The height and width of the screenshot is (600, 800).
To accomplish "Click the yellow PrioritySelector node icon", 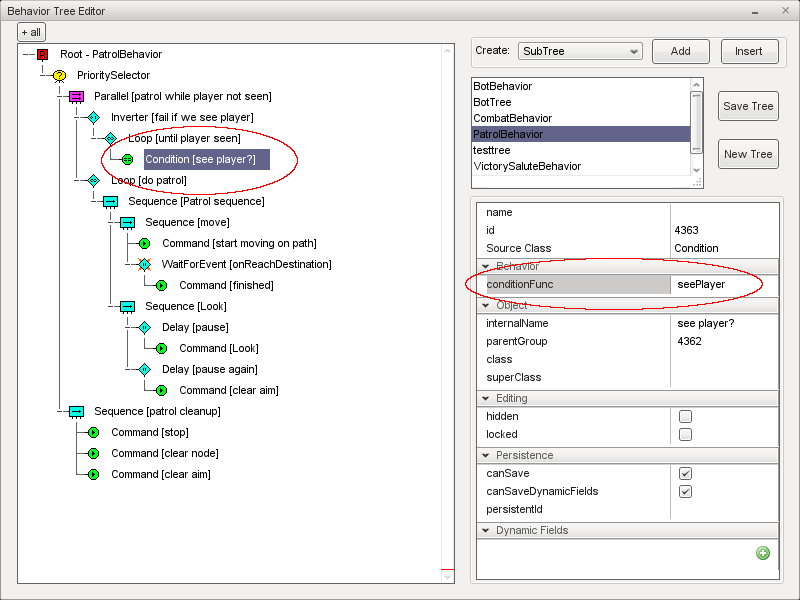I will click(59, 76).
